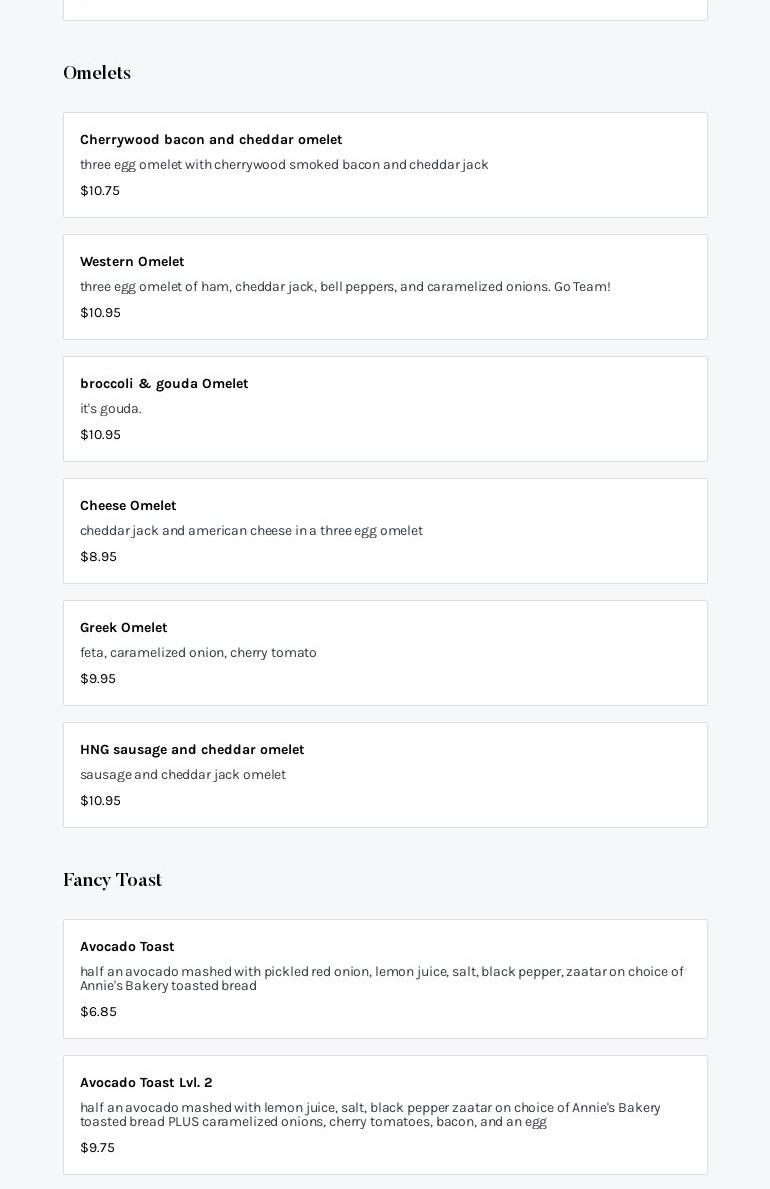Open the Avocado Toast item
Viewport: 770px width, 1189px height.
pos(127,947)
